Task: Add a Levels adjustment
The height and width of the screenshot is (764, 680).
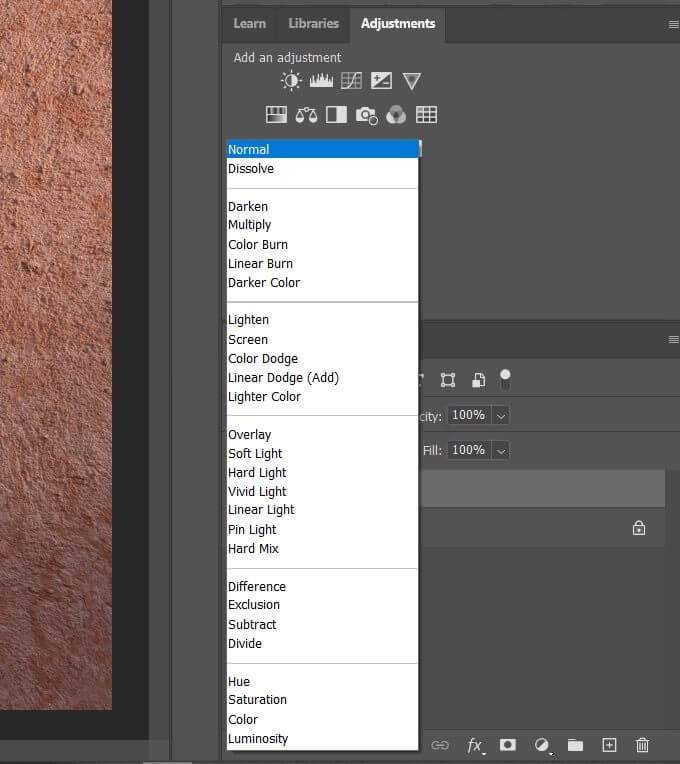Action: coord(321,81)
